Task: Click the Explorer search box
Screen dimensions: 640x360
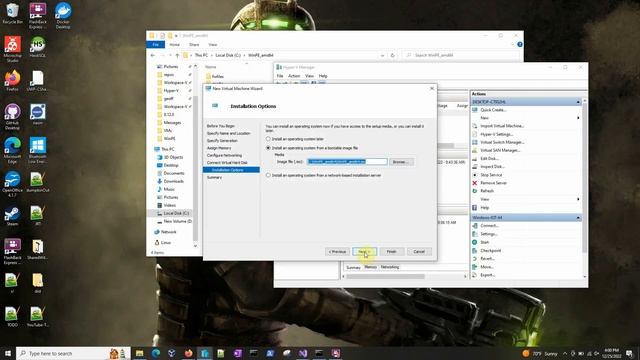Action: (x=461, y=55)
